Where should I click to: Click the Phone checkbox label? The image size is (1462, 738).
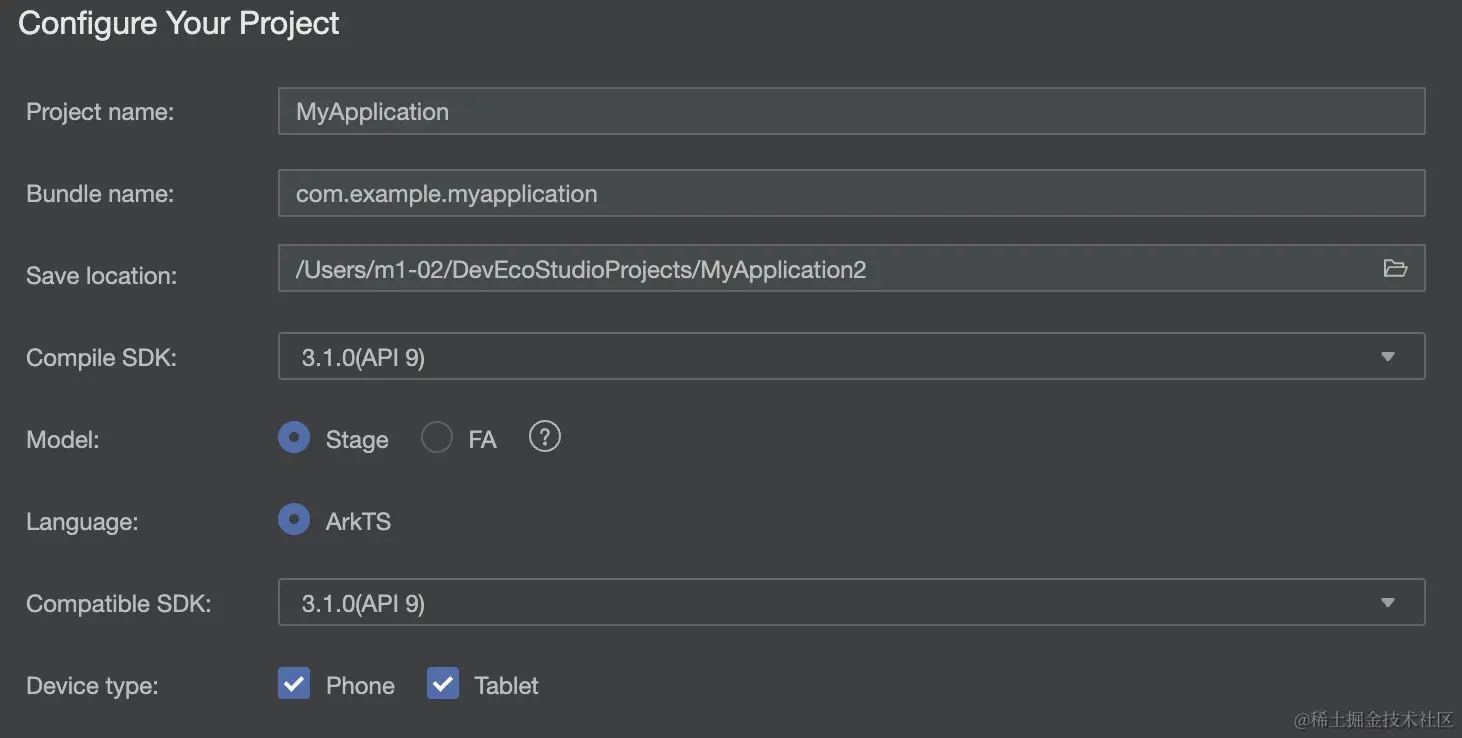[x=360, y=686]
